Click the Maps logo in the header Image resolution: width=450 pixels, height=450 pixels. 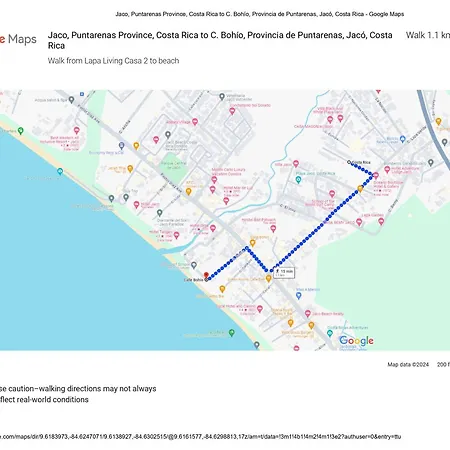(x=18, y=39)
